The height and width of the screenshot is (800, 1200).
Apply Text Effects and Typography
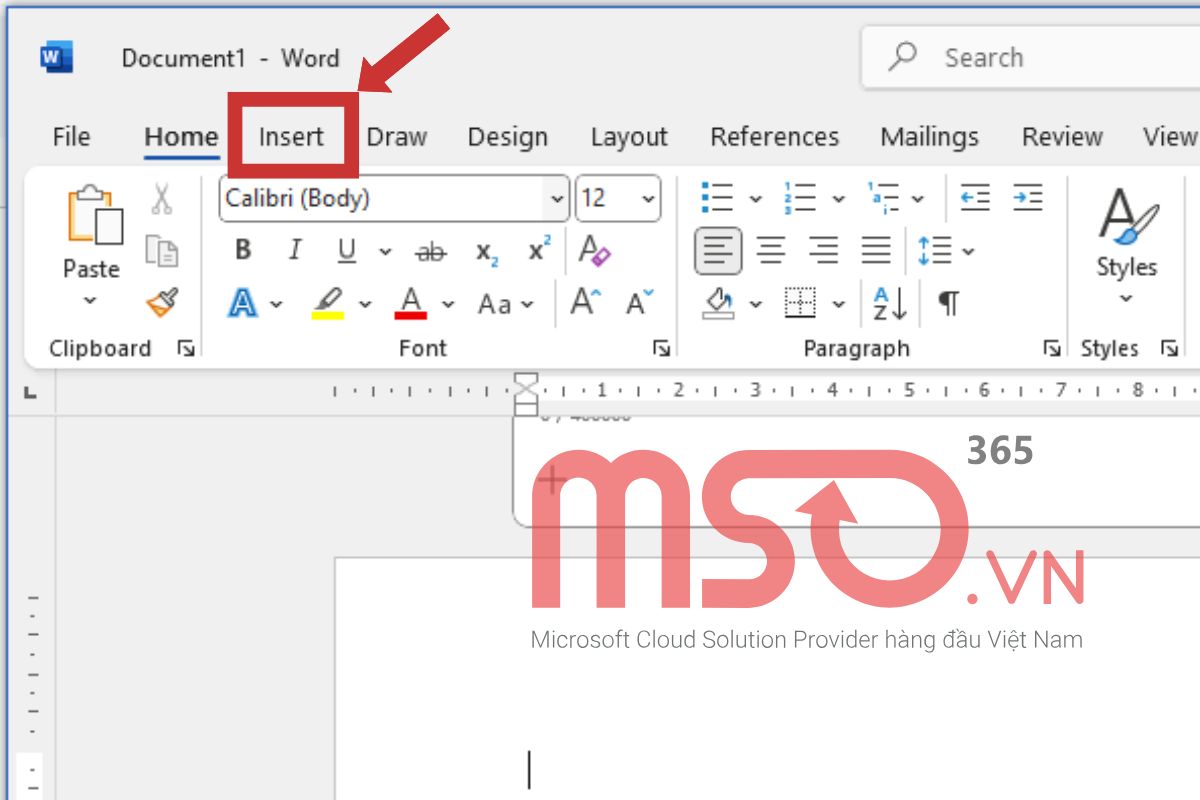tap(243, 302)
